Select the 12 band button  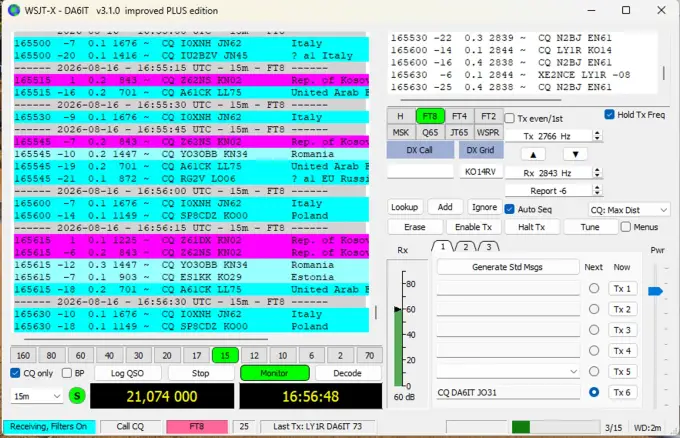tap(254, 356)
